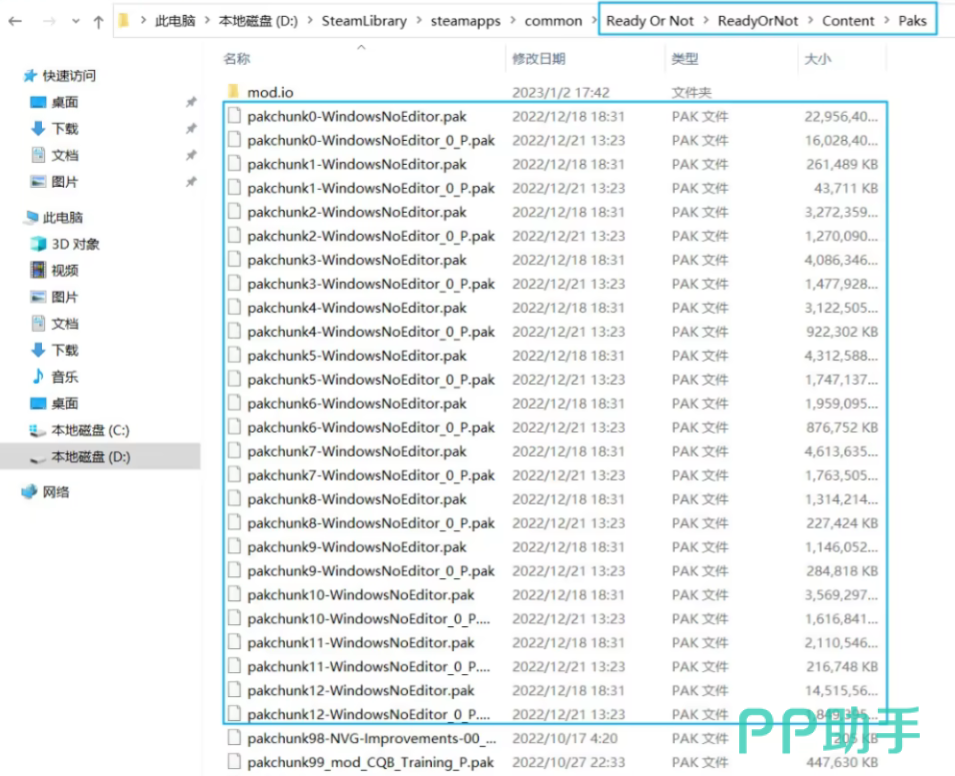Go back using the back arrow

click(15, 22)
